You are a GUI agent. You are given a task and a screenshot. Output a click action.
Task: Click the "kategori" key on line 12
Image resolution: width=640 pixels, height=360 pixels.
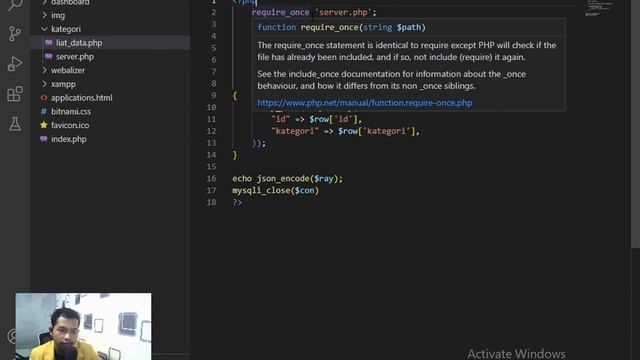tap(295, 131)
